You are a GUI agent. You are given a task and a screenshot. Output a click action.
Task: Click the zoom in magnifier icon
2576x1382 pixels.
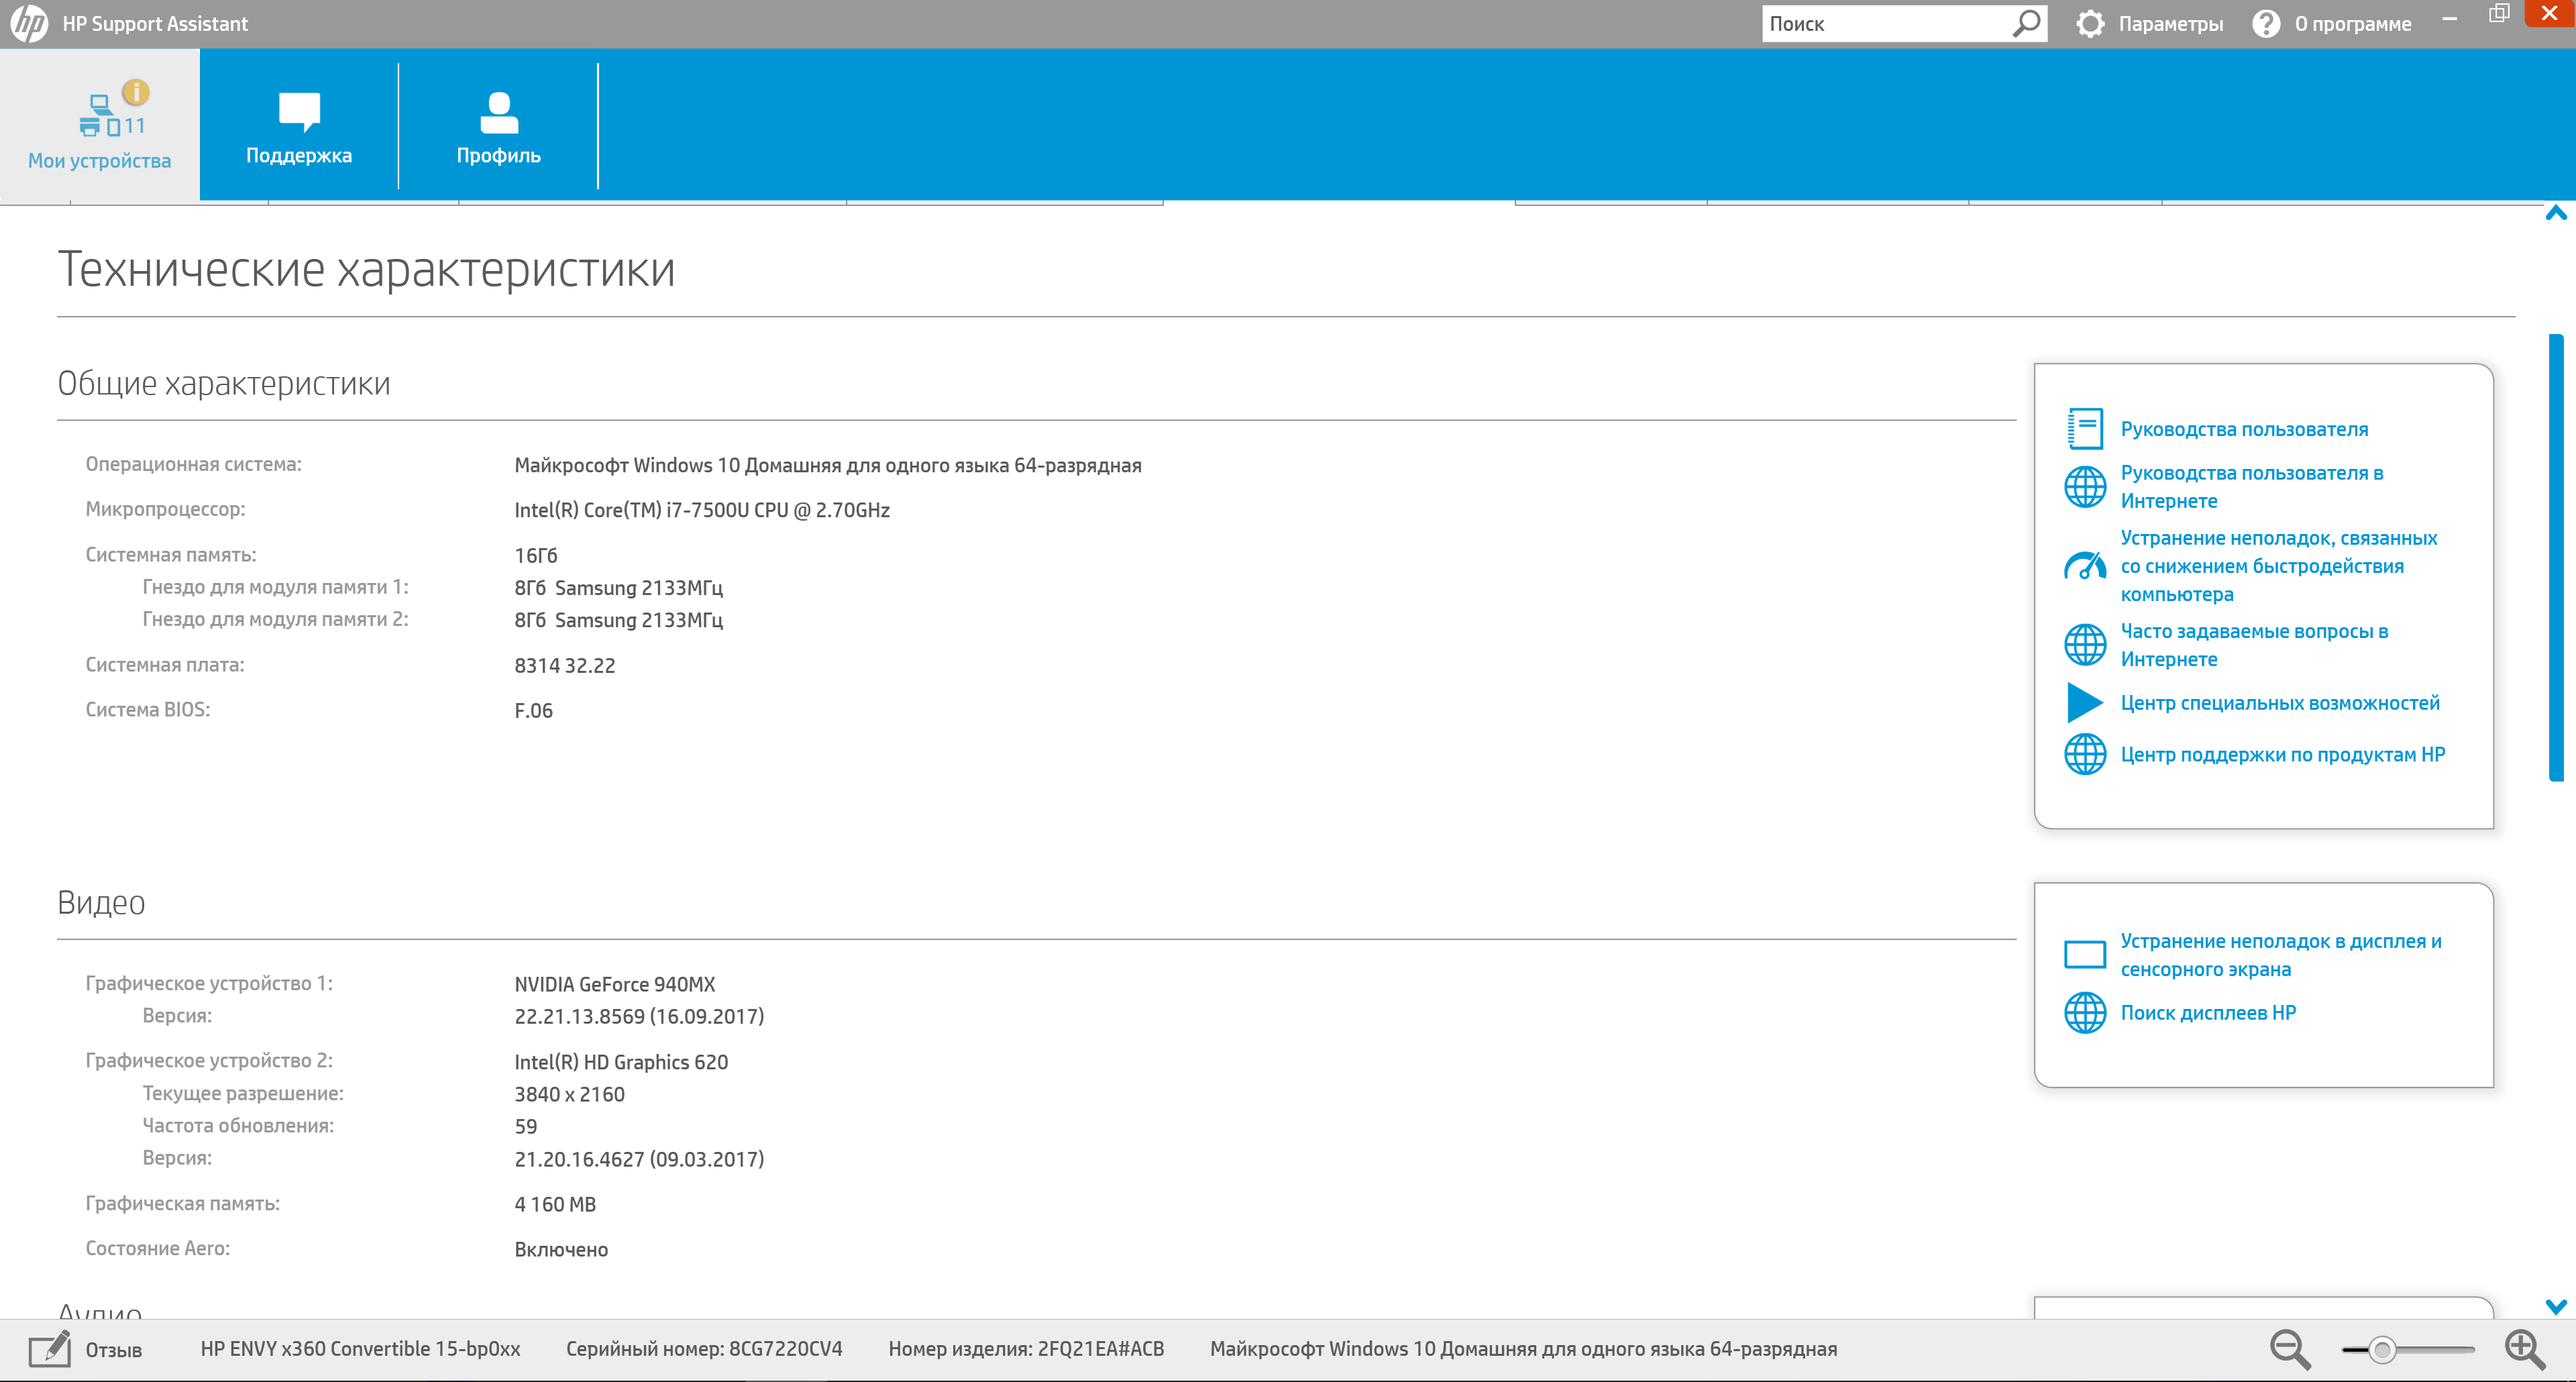pyautogui.click(x=2524, y=1349)
